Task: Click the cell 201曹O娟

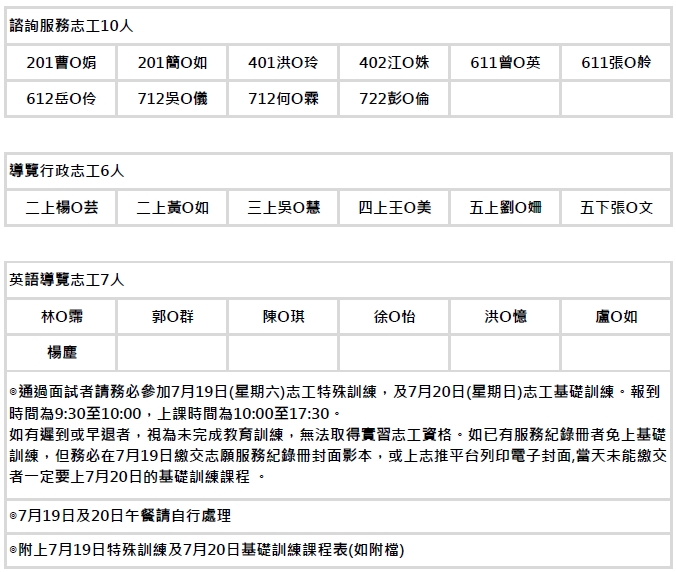Action: (x=61, y=63)
